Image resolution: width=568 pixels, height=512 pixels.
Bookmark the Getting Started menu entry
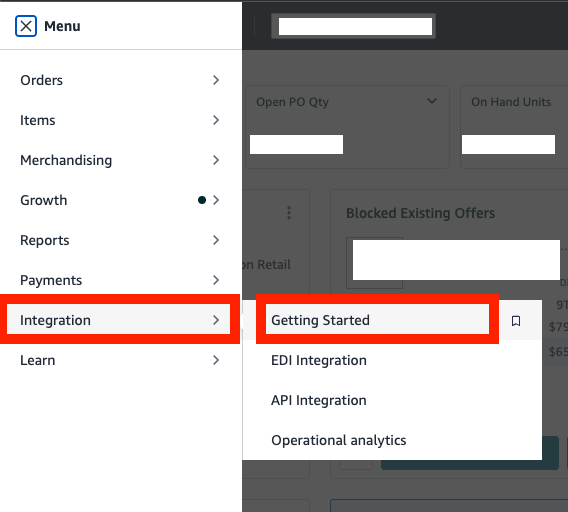point(516,321)
